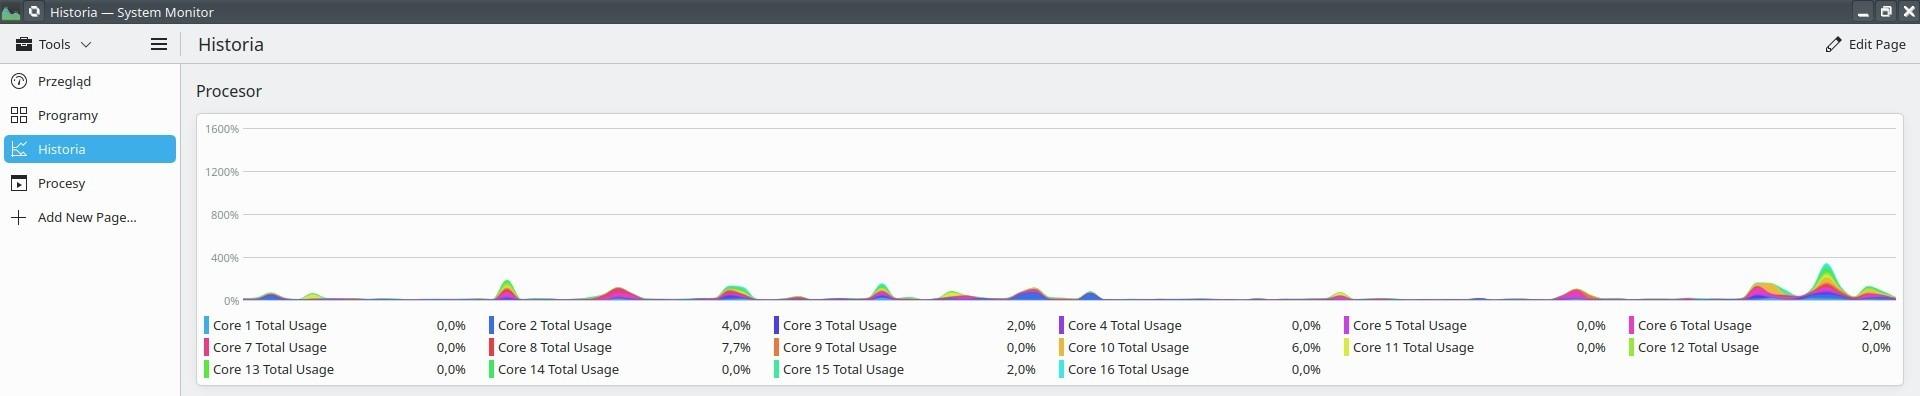Click the Przegląd gauge icon
This screenshot has height=396, width=1920.
click(x=19, y=81)
